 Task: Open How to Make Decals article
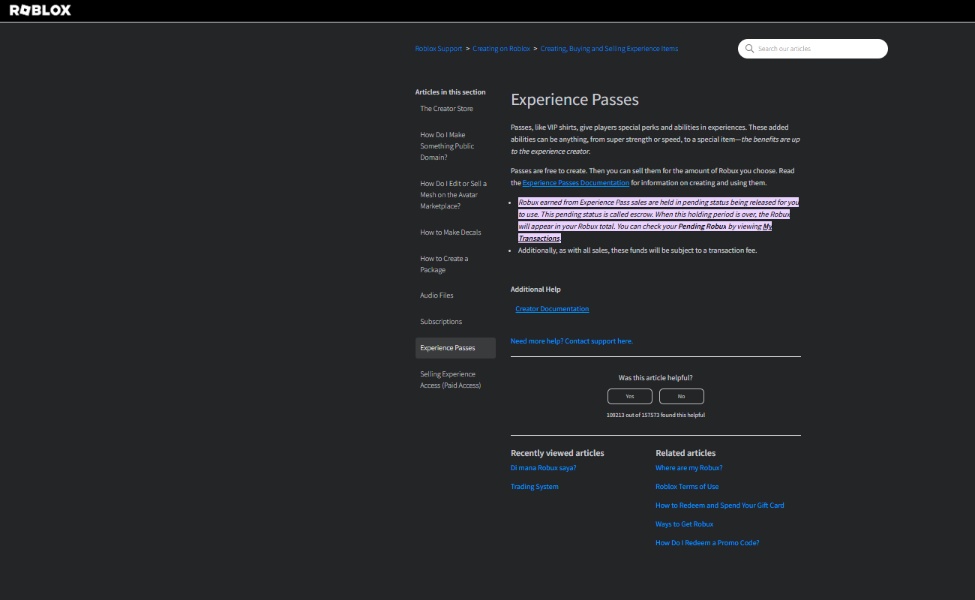(451, 233)
